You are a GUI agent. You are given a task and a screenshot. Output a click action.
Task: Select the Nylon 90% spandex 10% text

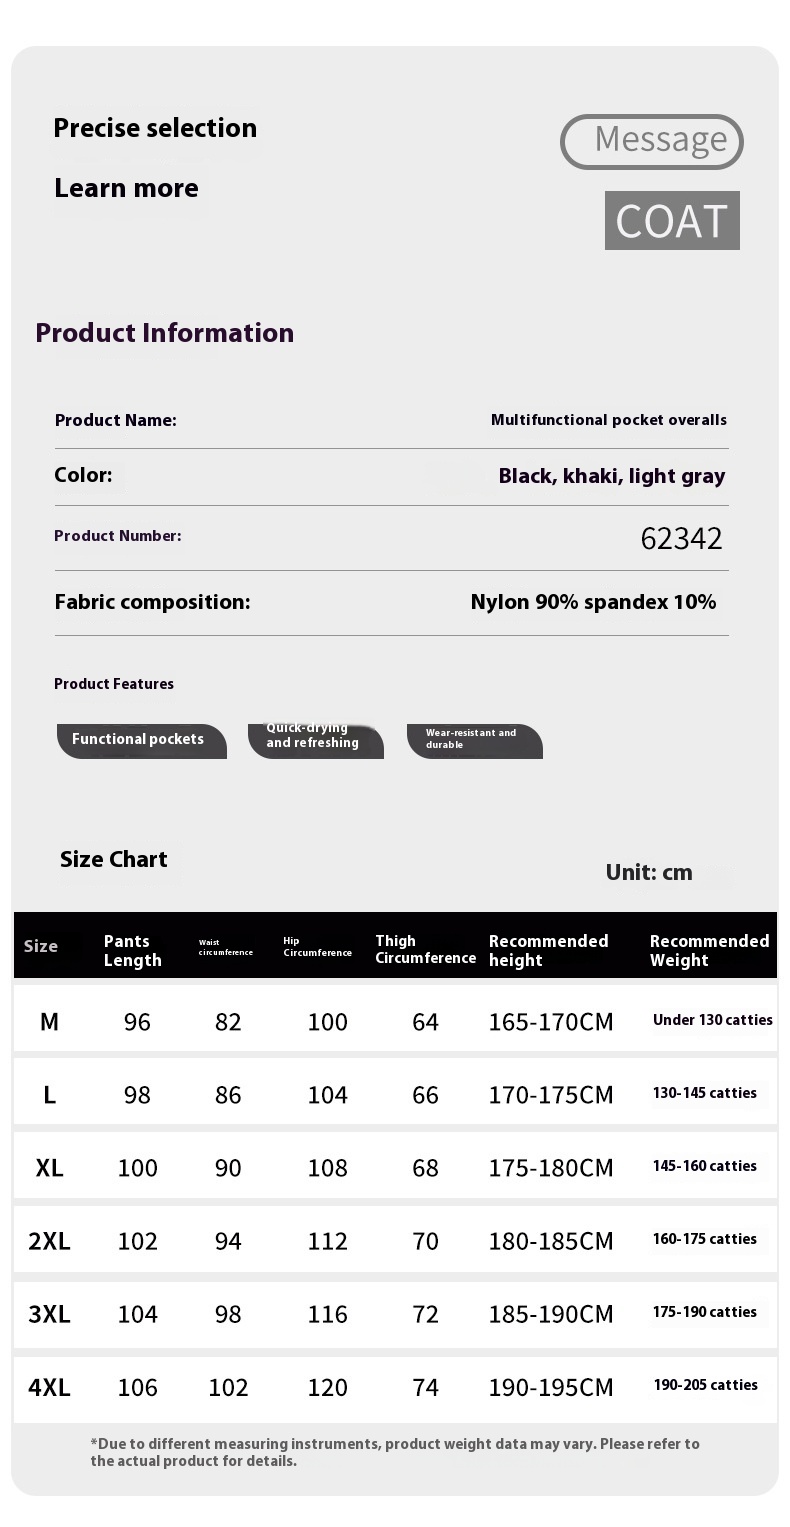[593, 602]
